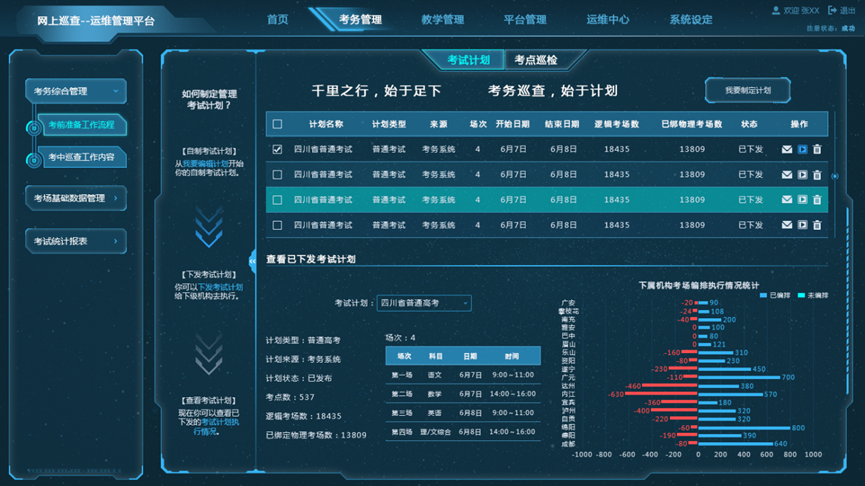Viewport: 865px width, 486px height.
Task: Delete the first plan using its trash icon
Action: click(817, 149)
